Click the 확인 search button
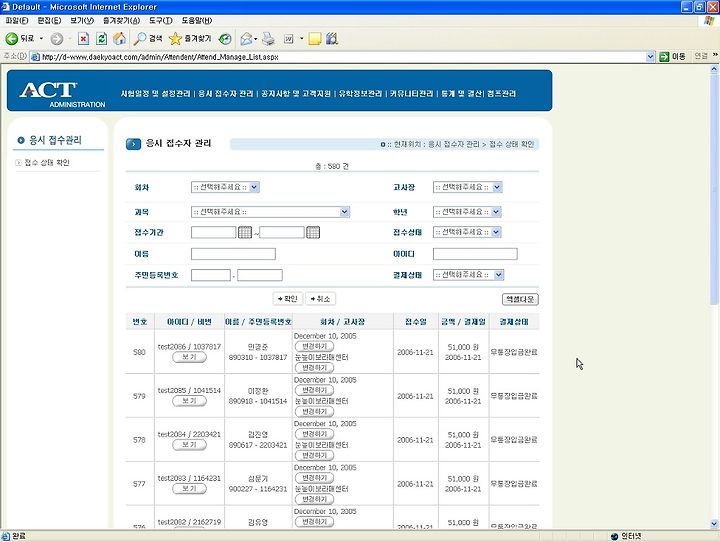Image resolution: width=720 pixels, height=542 pixels. (x=287, y=299)
